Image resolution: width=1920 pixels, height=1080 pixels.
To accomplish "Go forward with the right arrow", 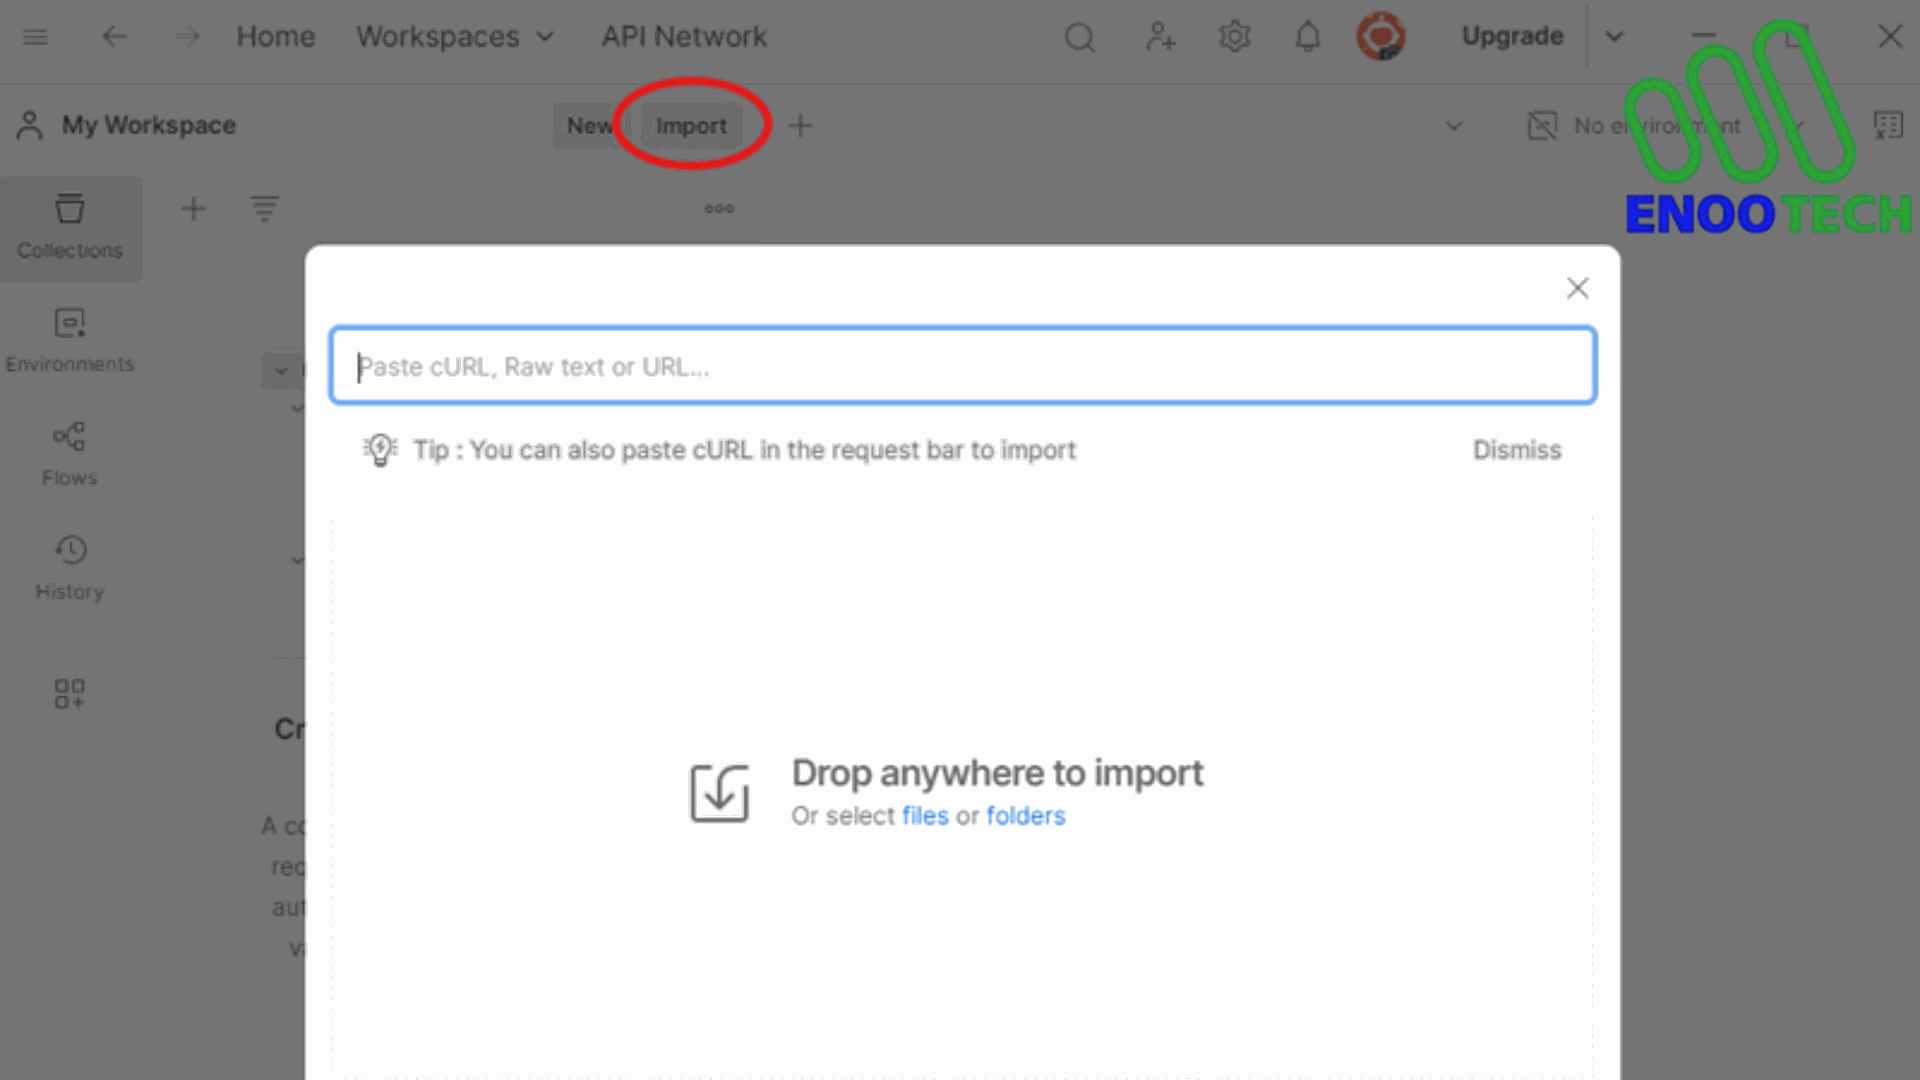I will pyautogui.click(x=187, y=37).
